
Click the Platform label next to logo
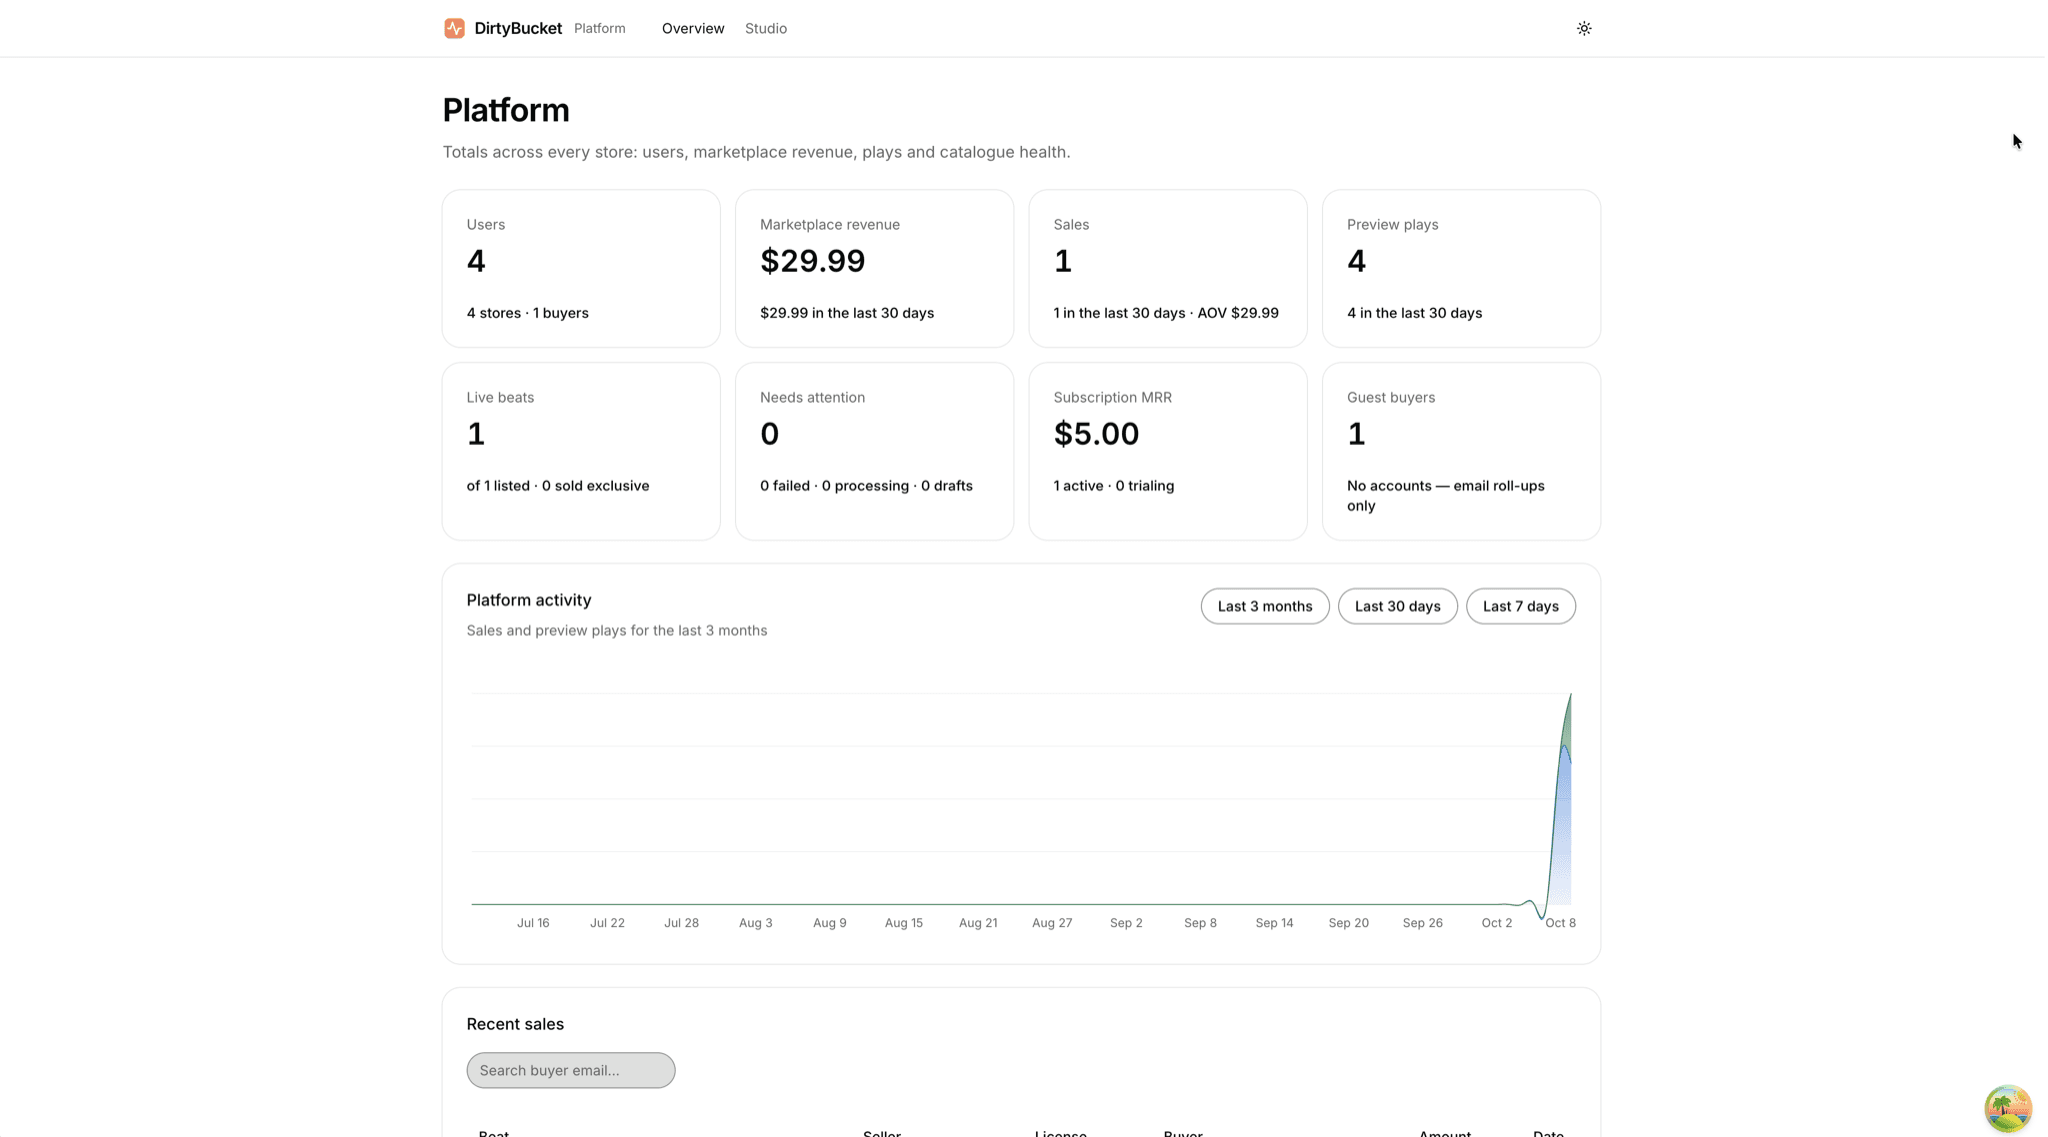click(600, 28)
